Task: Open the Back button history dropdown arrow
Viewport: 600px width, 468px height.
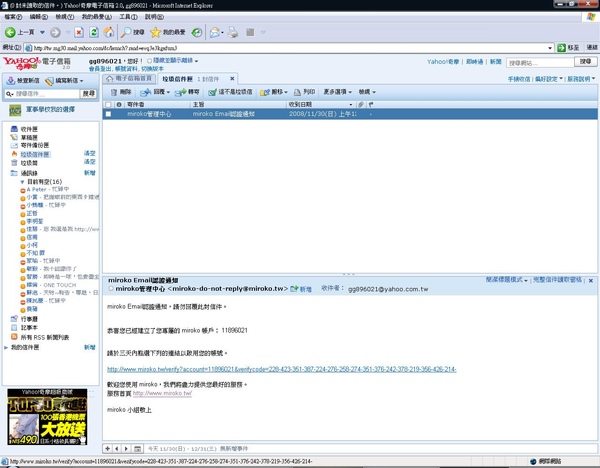Action: click(x=42, y=33)
